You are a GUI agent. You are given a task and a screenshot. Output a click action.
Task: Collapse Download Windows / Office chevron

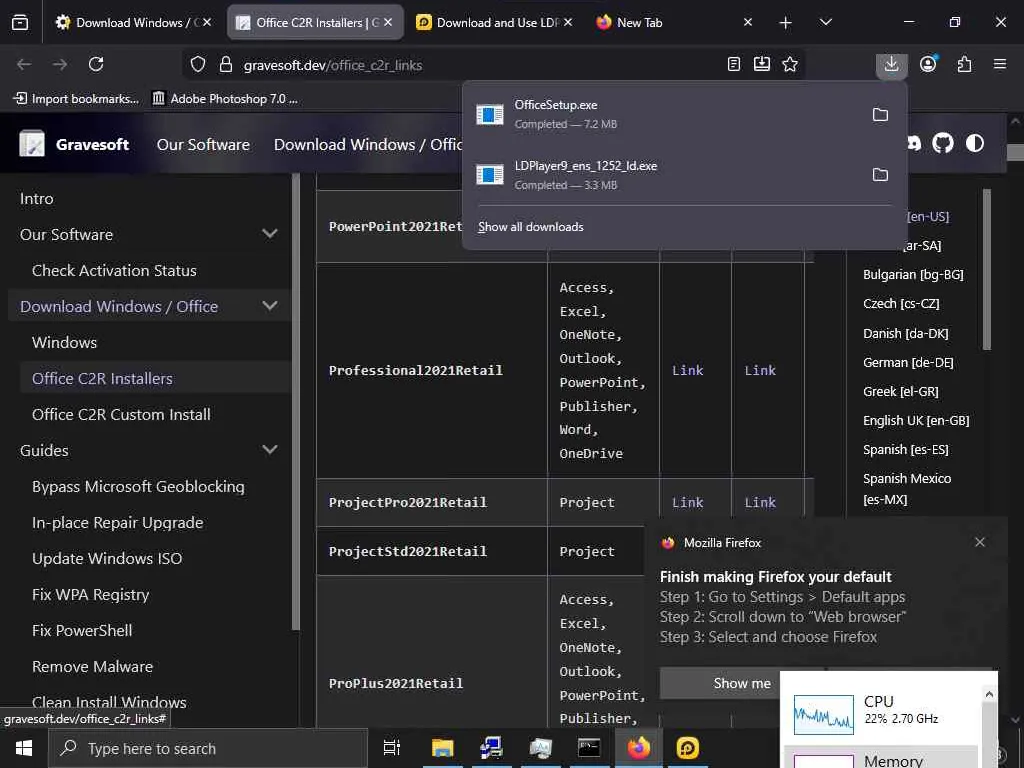coord(270,306)
